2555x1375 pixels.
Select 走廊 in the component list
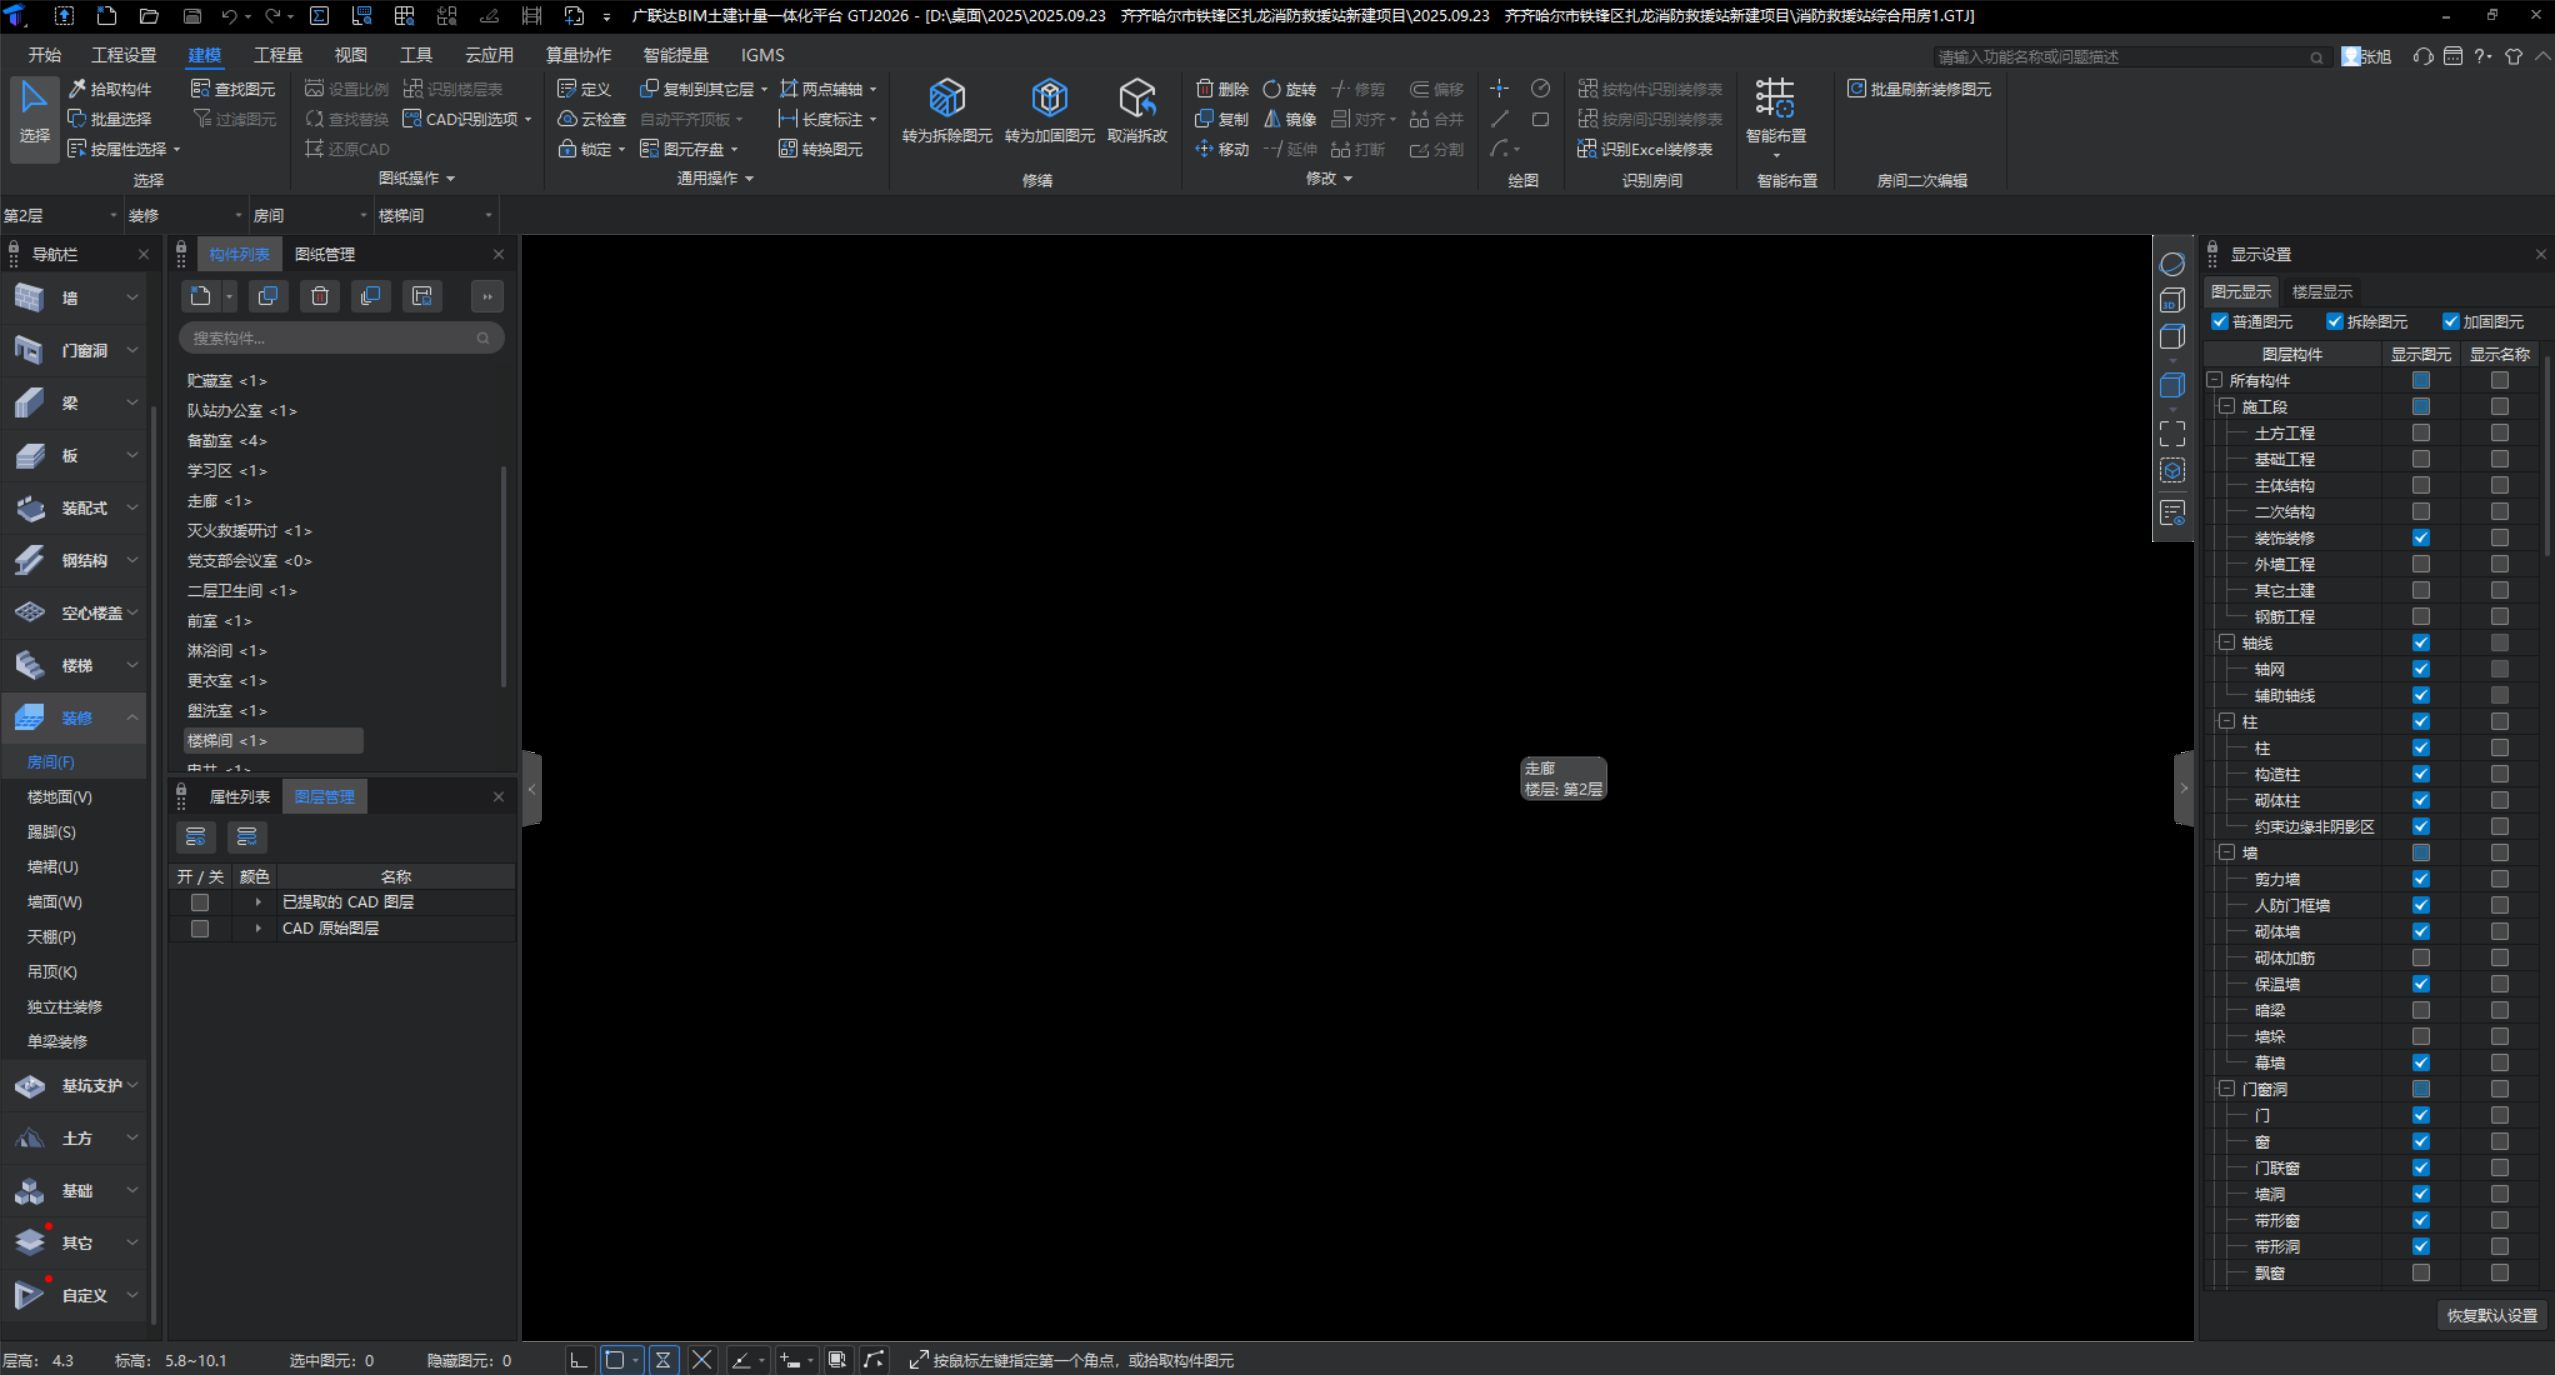(220, 501)
